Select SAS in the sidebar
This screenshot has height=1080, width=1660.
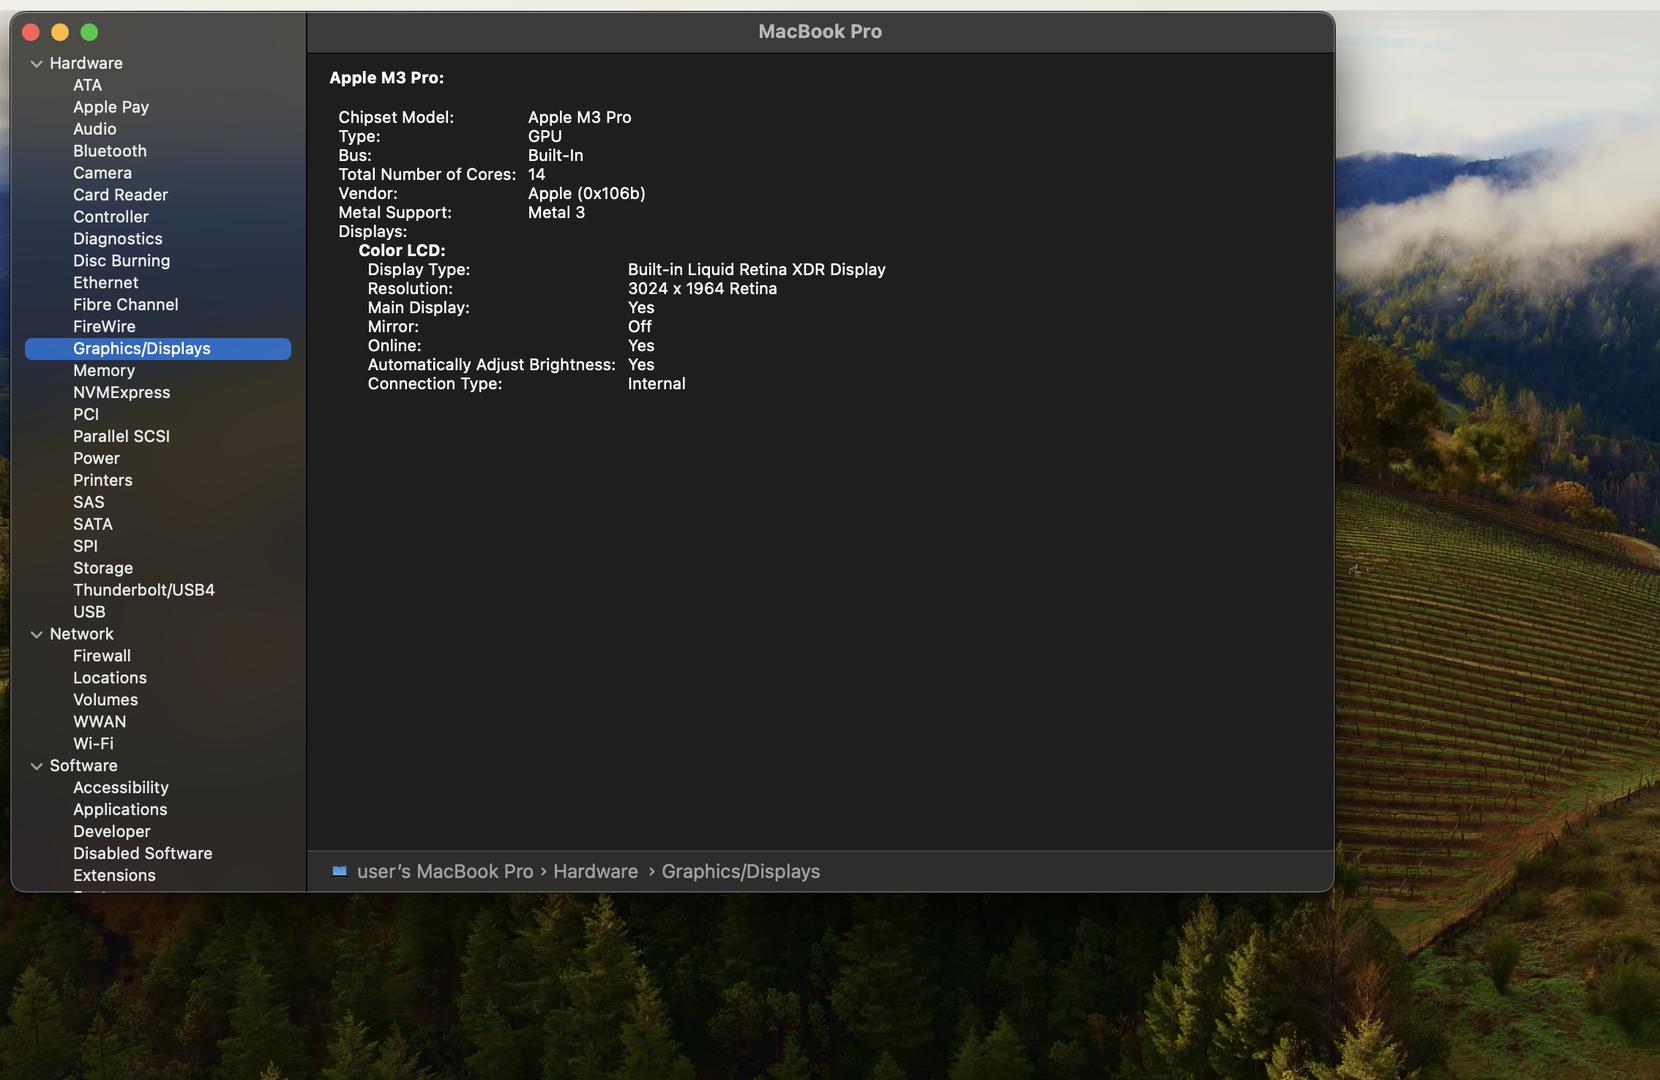click(88, 503)
